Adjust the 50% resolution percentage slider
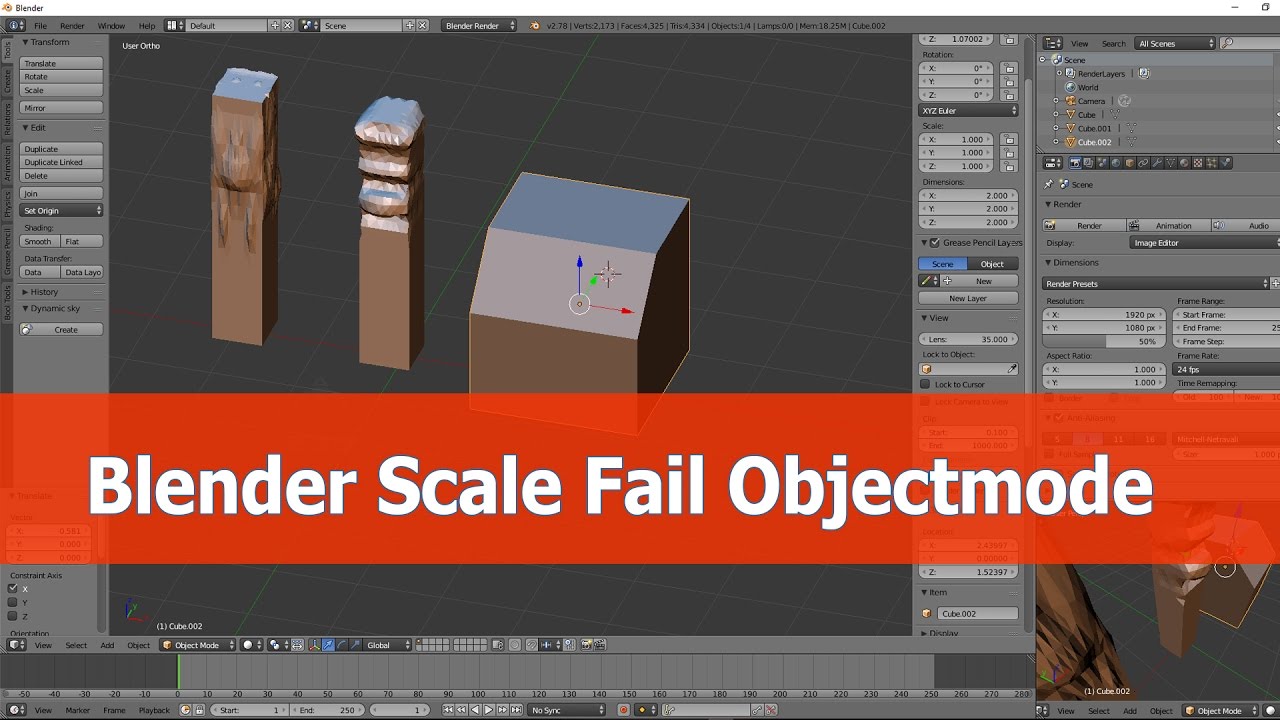 coord(1103,341)
